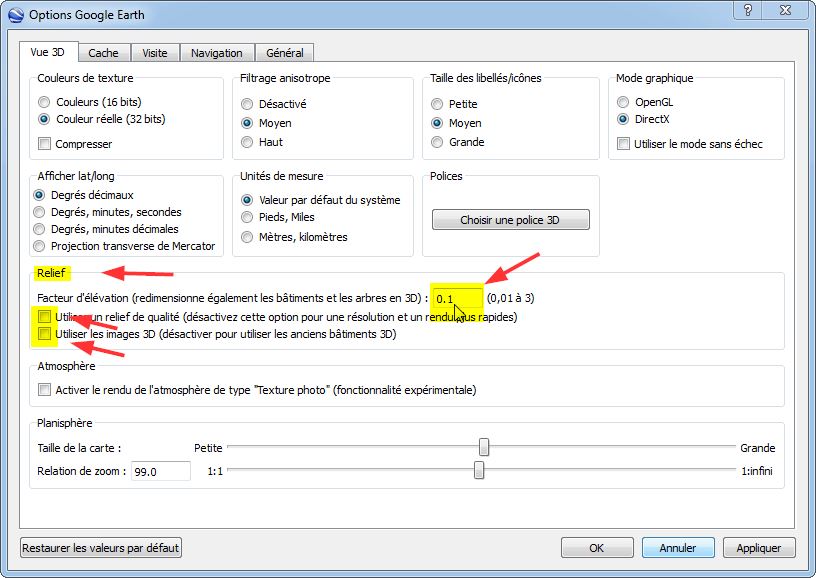Click the Polices group label
The width and height of the screenshot is (816, 578).
[x=446, y=176]
